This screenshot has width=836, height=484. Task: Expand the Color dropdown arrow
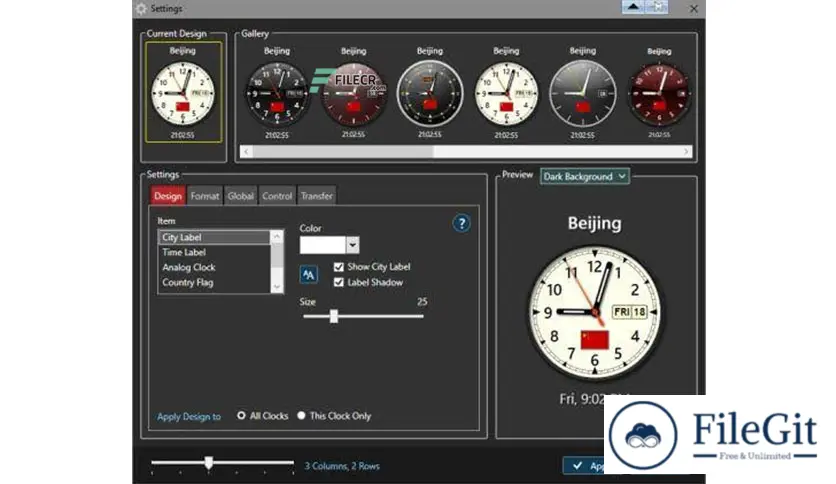(352, 245)
